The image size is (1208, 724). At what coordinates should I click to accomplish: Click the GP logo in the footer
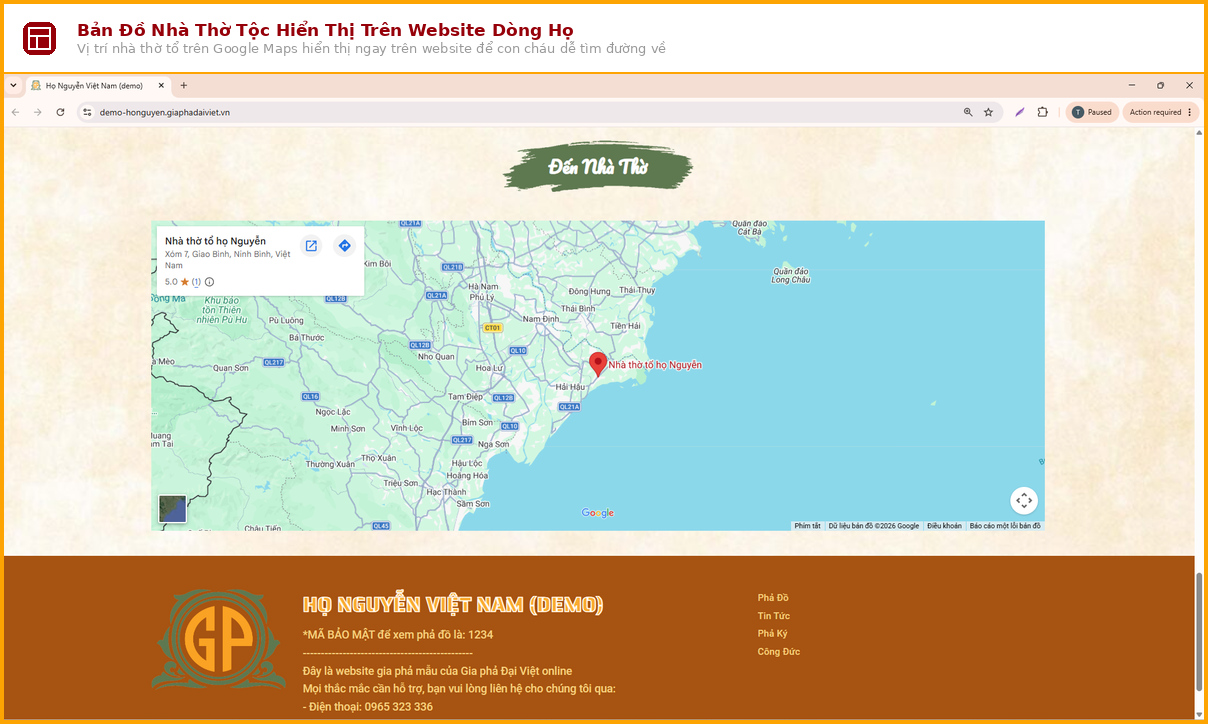(x=219, y=641)
